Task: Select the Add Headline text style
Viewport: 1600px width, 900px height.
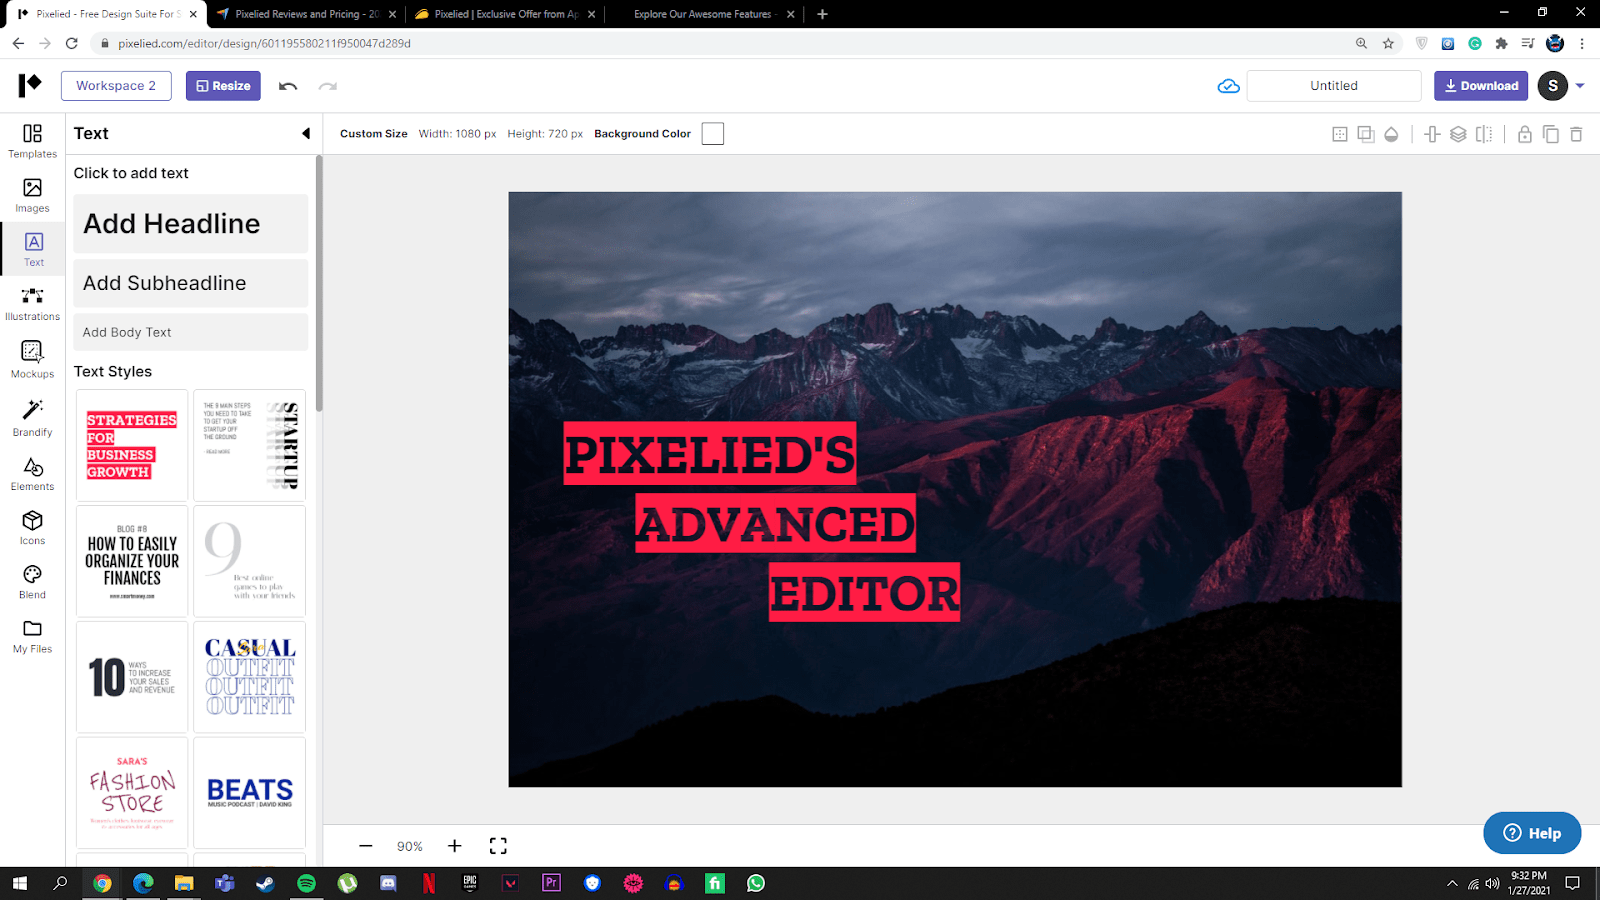Action: point(190,223)
